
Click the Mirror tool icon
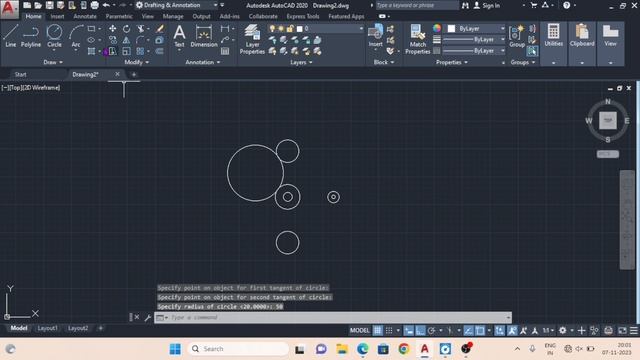pyautogui.click(x=127, y=40)
